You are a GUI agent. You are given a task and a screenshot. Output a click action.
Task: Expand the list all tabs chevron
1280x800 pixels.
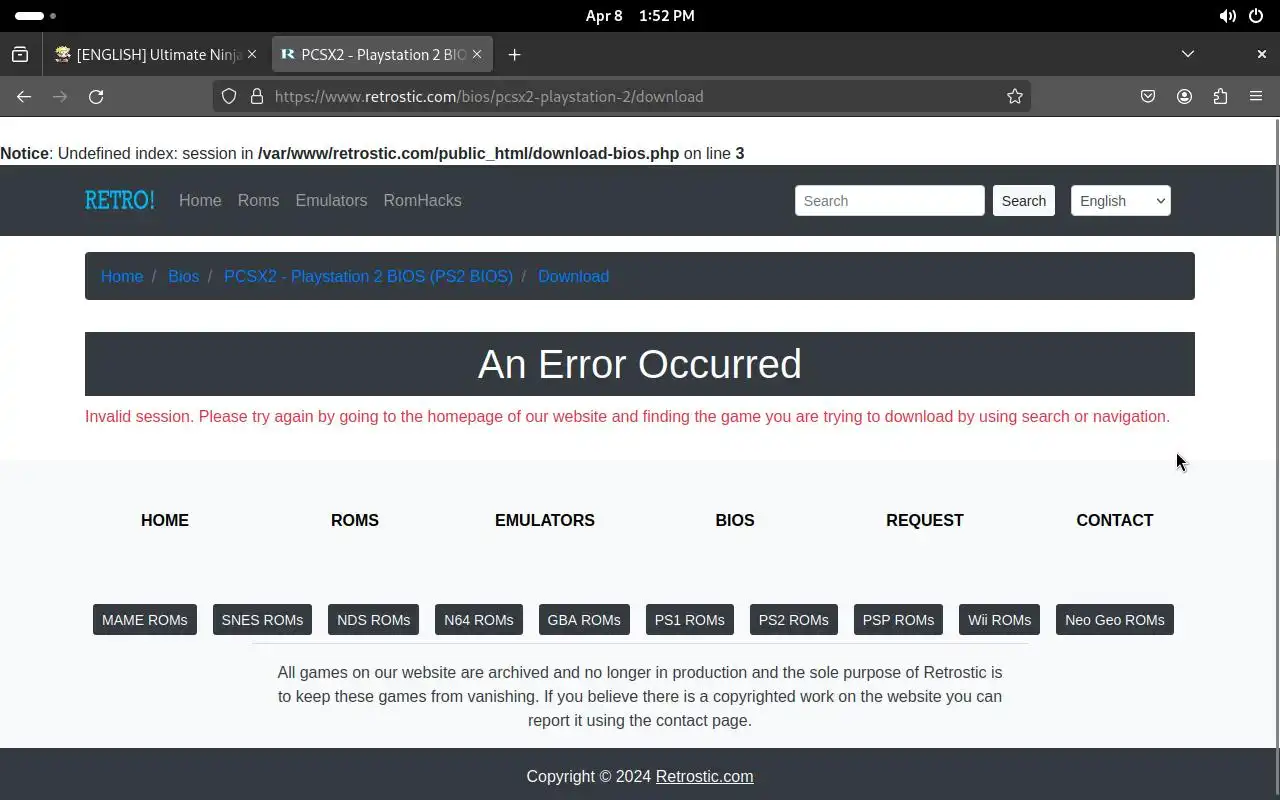1188,54
